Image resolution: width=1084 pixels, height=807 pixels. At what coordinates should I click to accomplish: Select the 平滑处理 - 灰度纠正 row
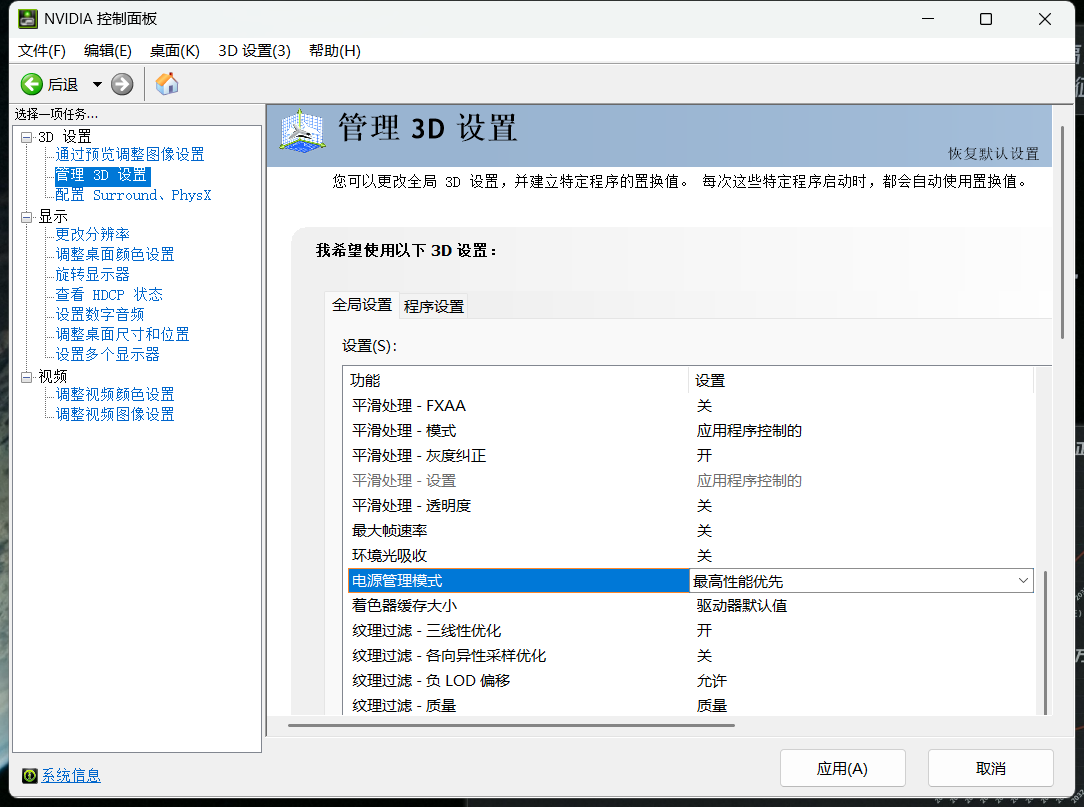[x=691, y=456]
